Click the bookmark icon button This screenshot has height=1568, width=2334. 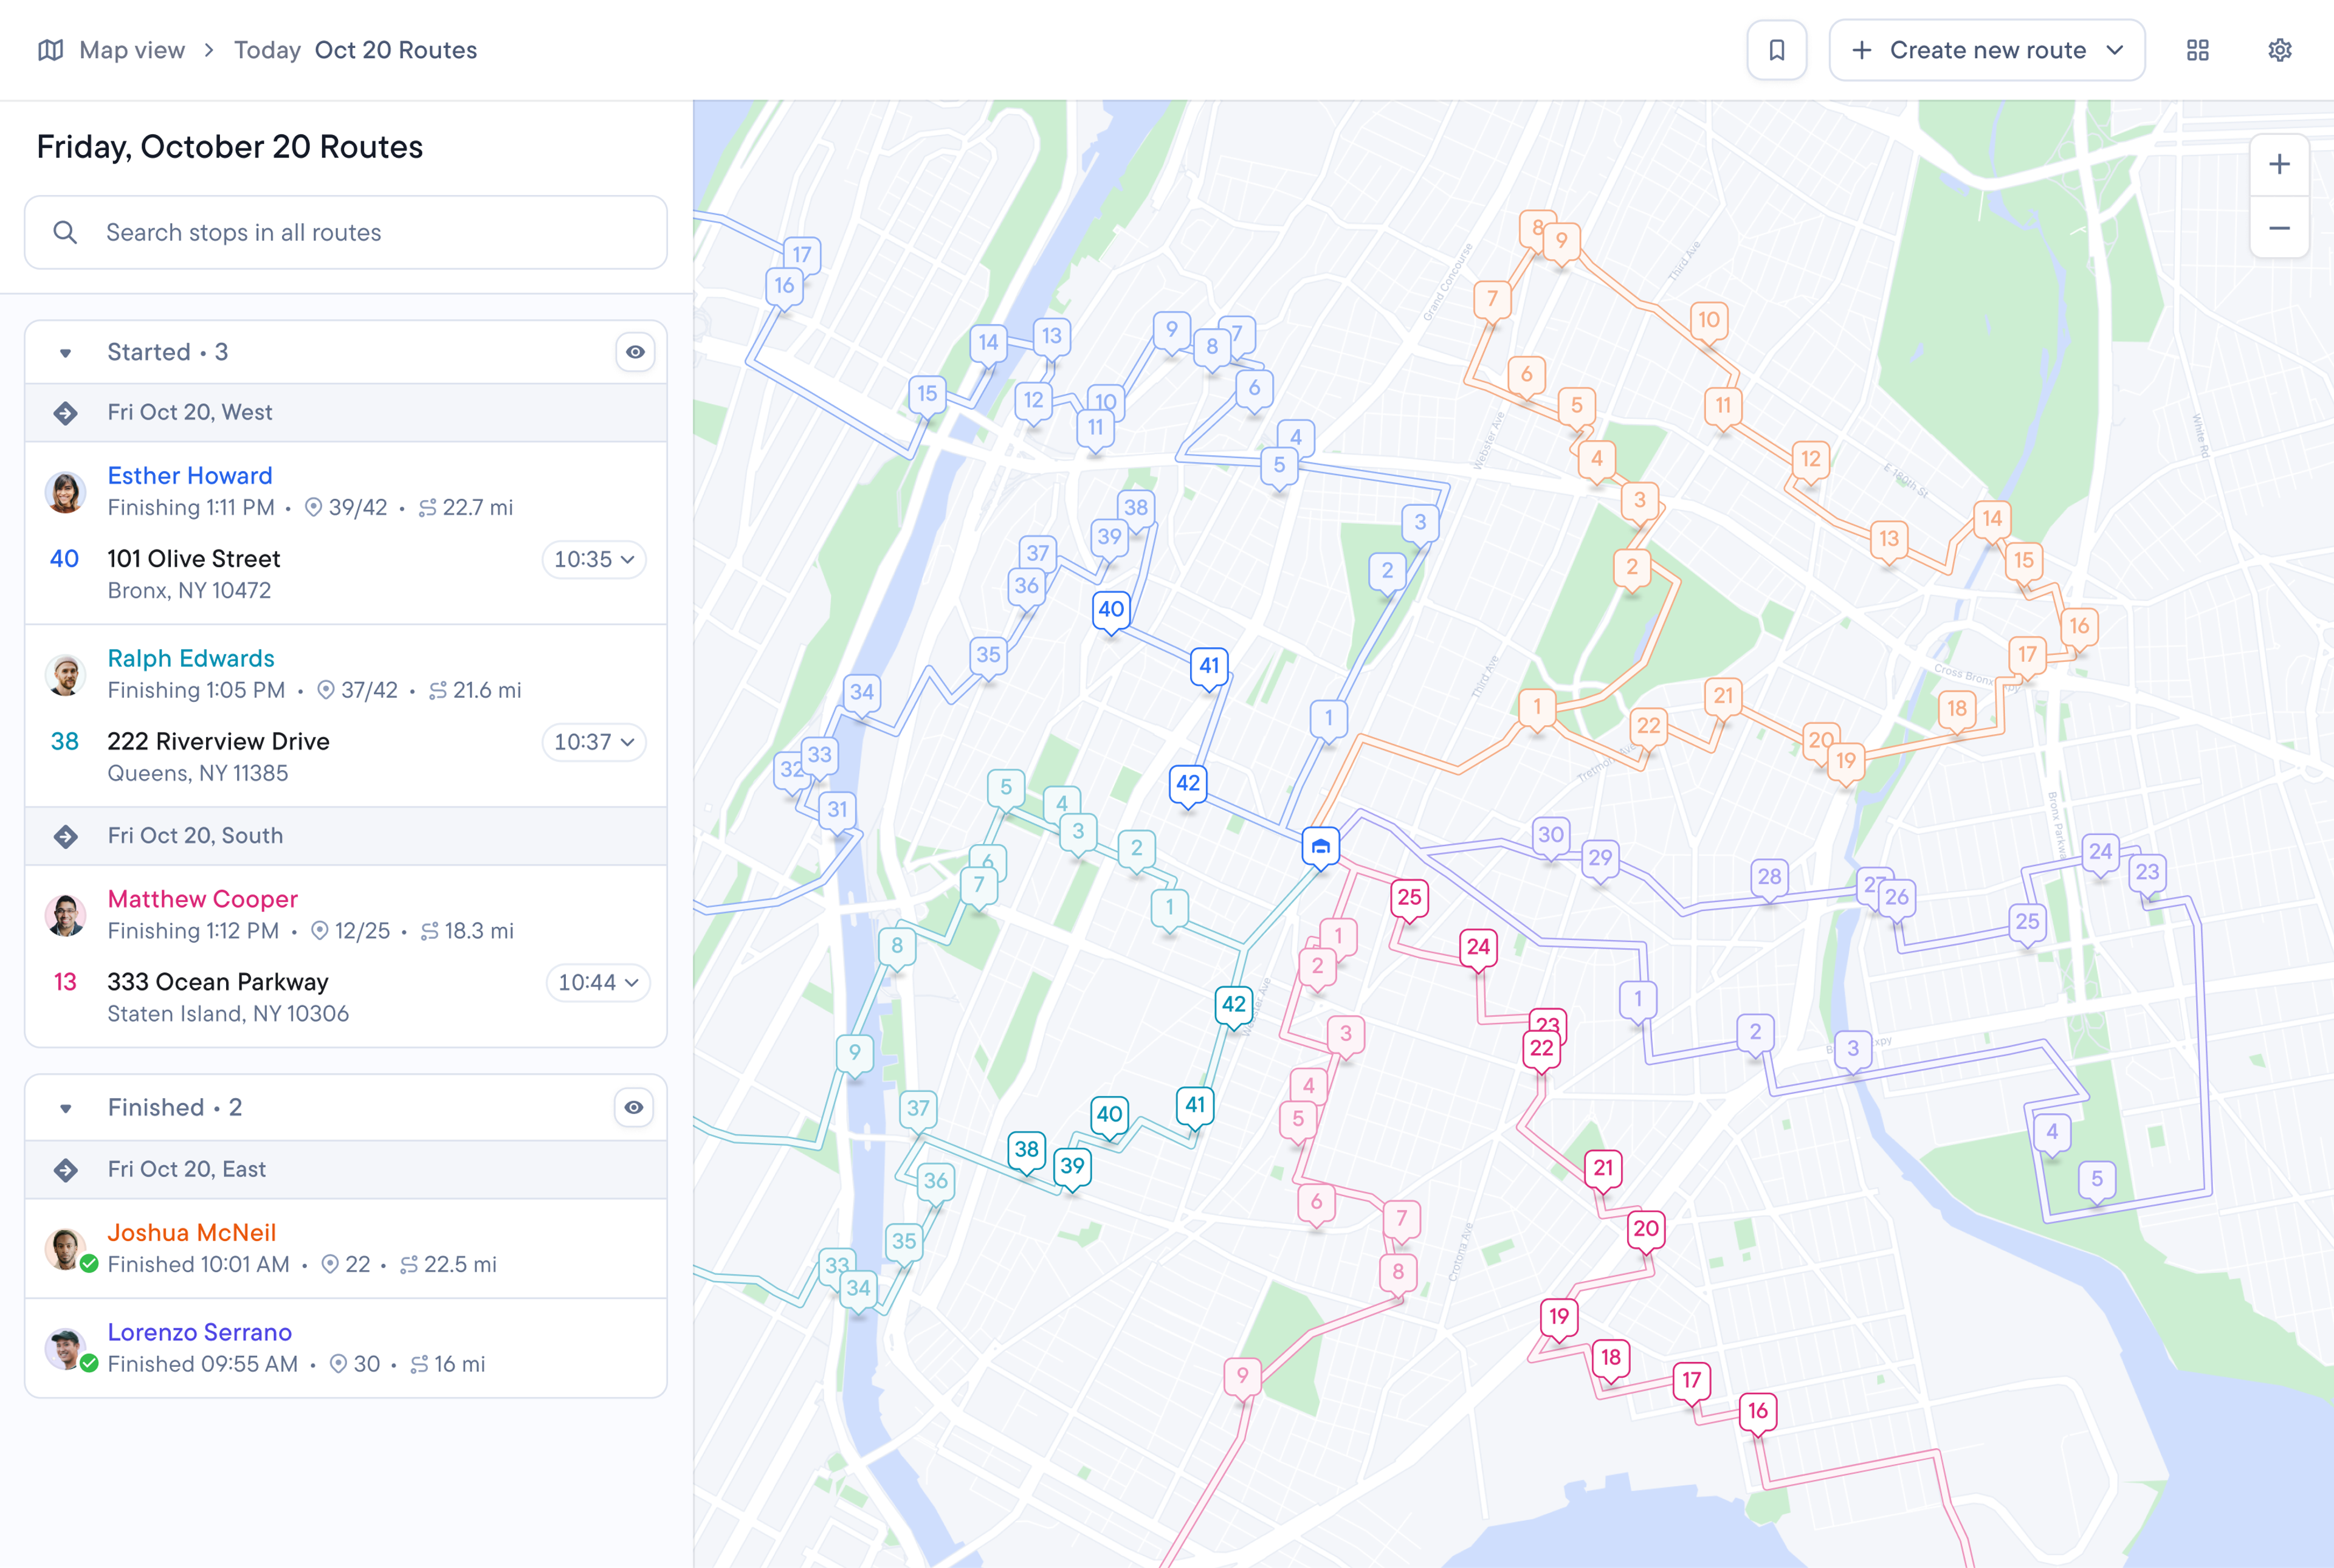click(1776, 50)
